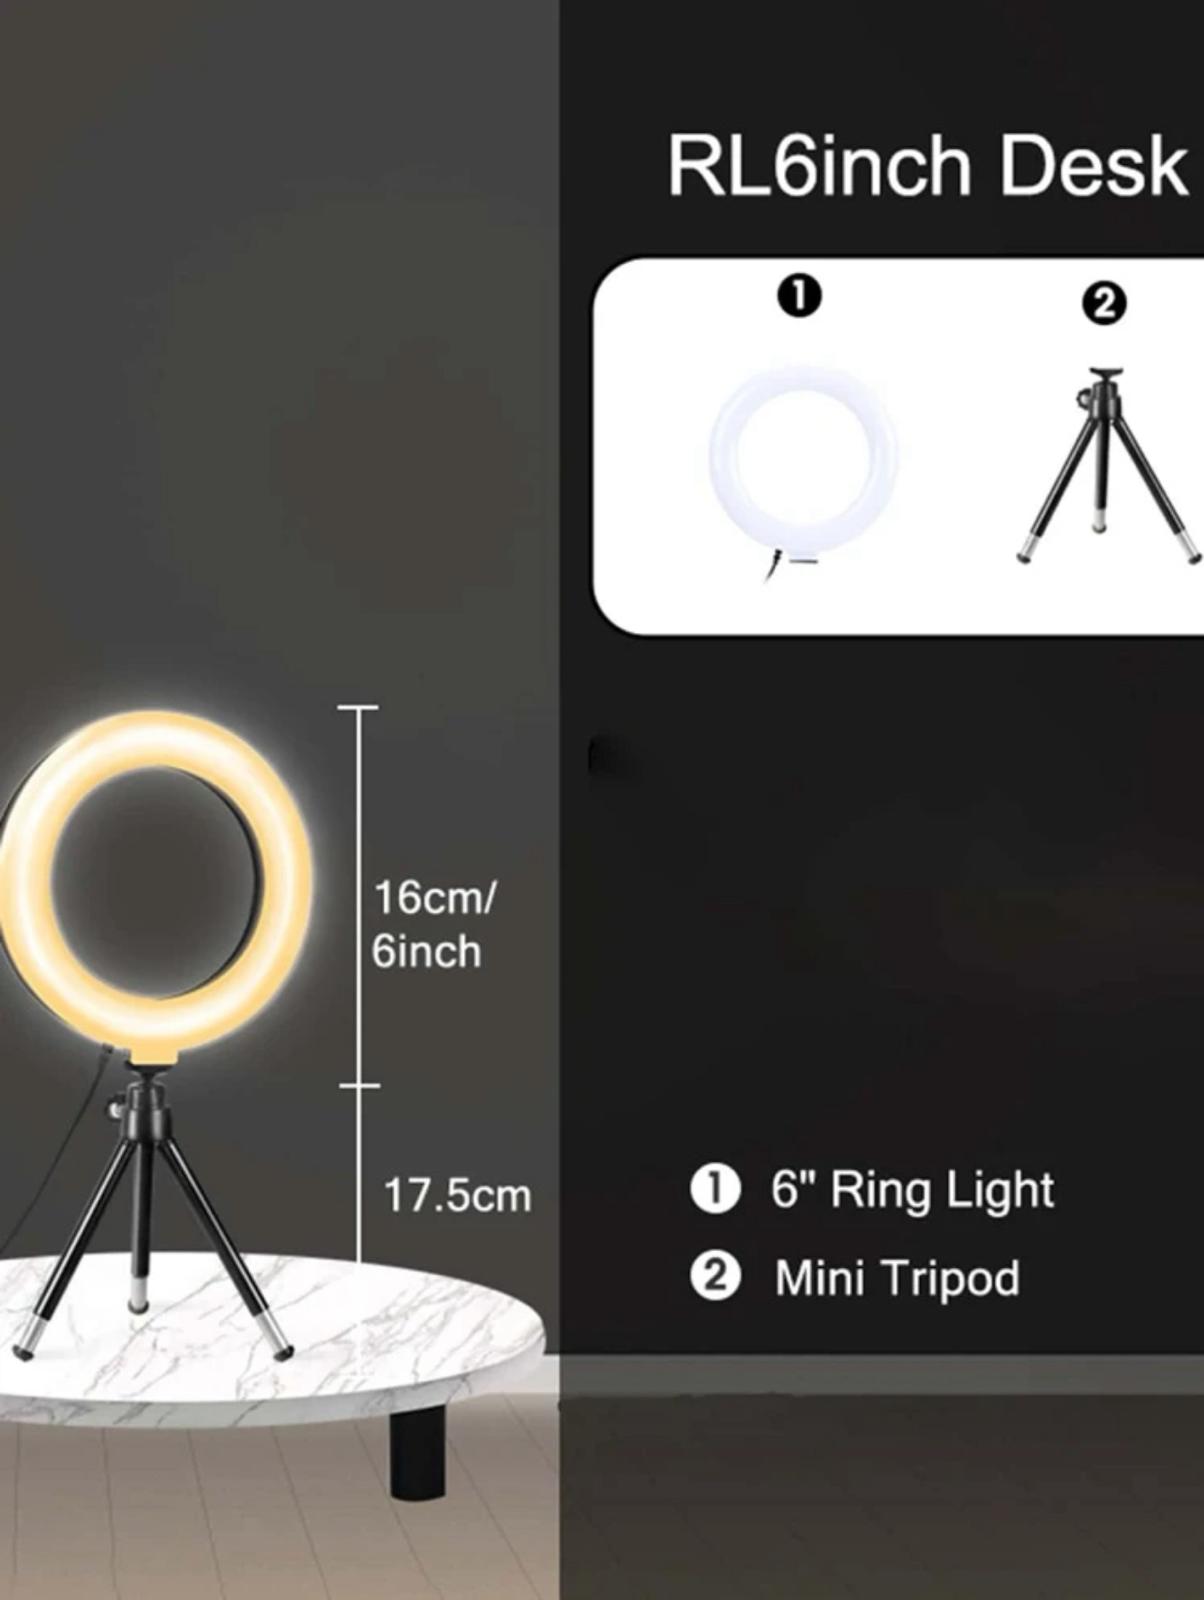Click the 16cm/6inch dimension text
Image resolution: width=1204 pixels, height=1600 pixels.
(433, 925)
